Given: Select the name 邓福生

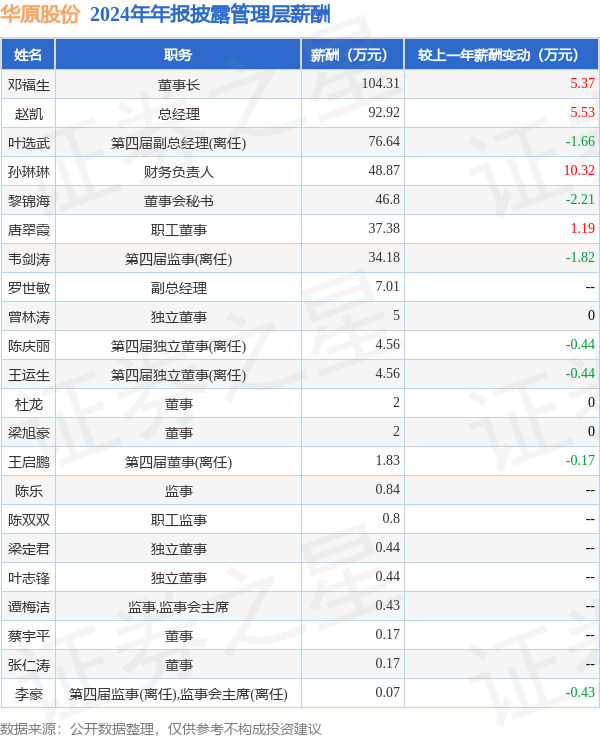Looking at the screenshot, I should click(29, 85).
